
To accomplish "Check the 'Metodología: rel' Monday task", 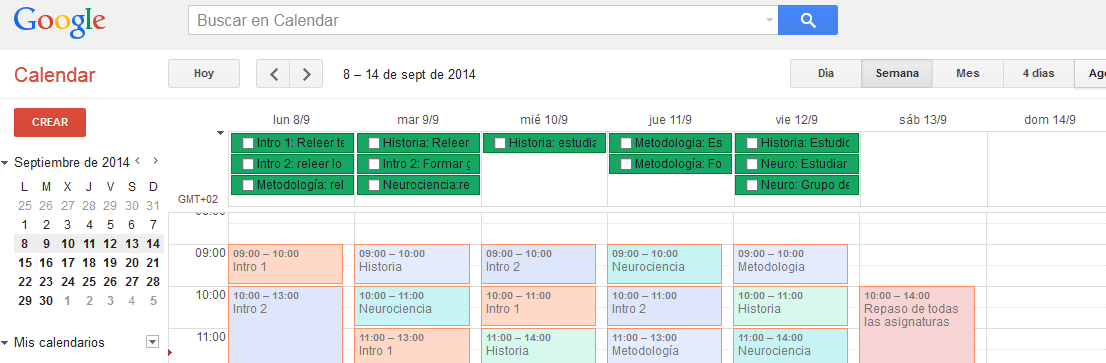I will (x=248, y=185).
